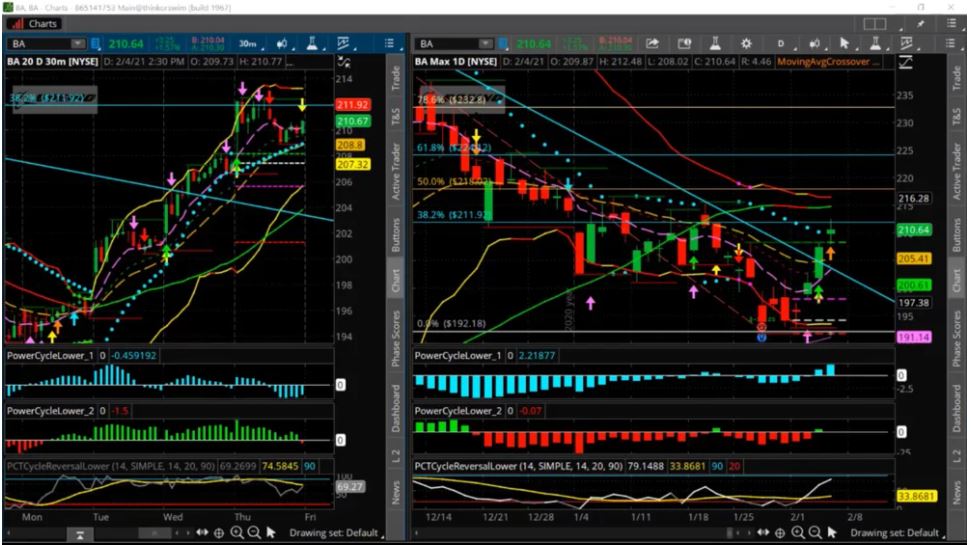Screen dimensions: 972x545
Task: Click left chart crosshair icon
Action: (x=219, y=532)
